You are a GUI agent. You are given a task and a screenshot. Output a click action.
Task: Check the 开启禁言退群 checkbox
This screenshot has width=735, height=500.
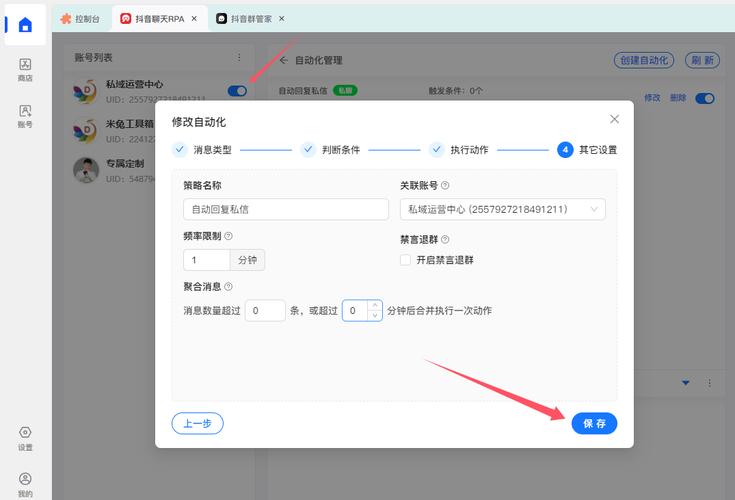[x=405, y=260]
